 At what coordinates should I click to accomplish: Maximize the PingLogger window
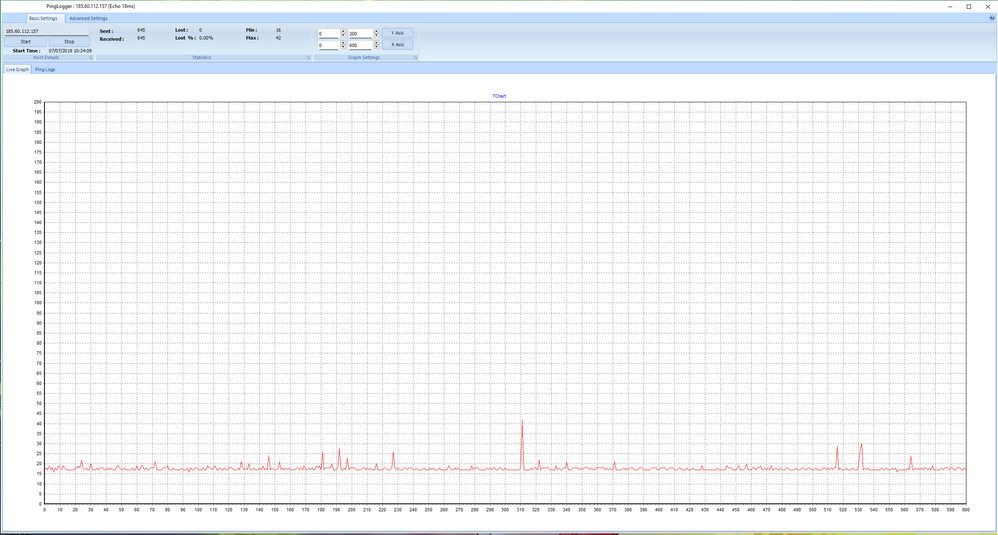pyautogui.click(x=968, y=6)
